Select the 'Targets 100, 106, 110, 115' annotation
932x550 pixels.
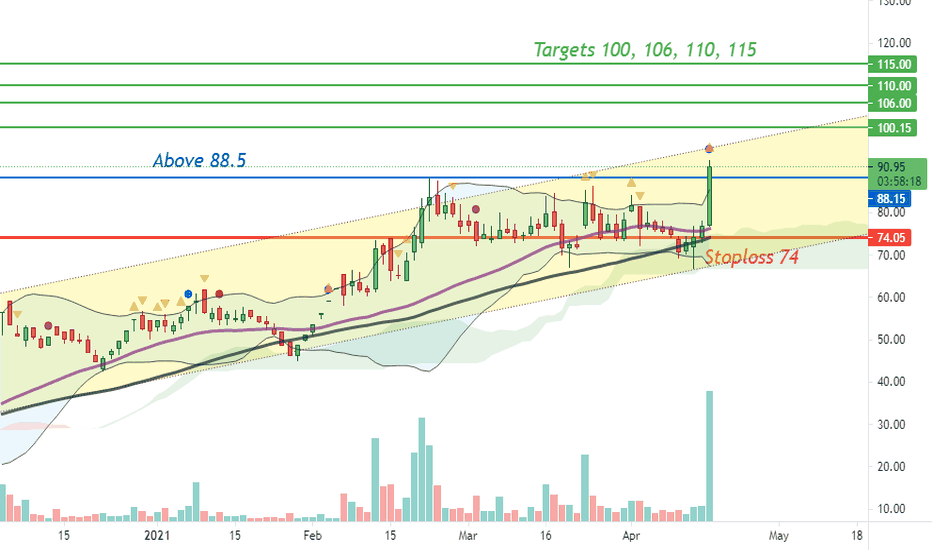[645, 49]
